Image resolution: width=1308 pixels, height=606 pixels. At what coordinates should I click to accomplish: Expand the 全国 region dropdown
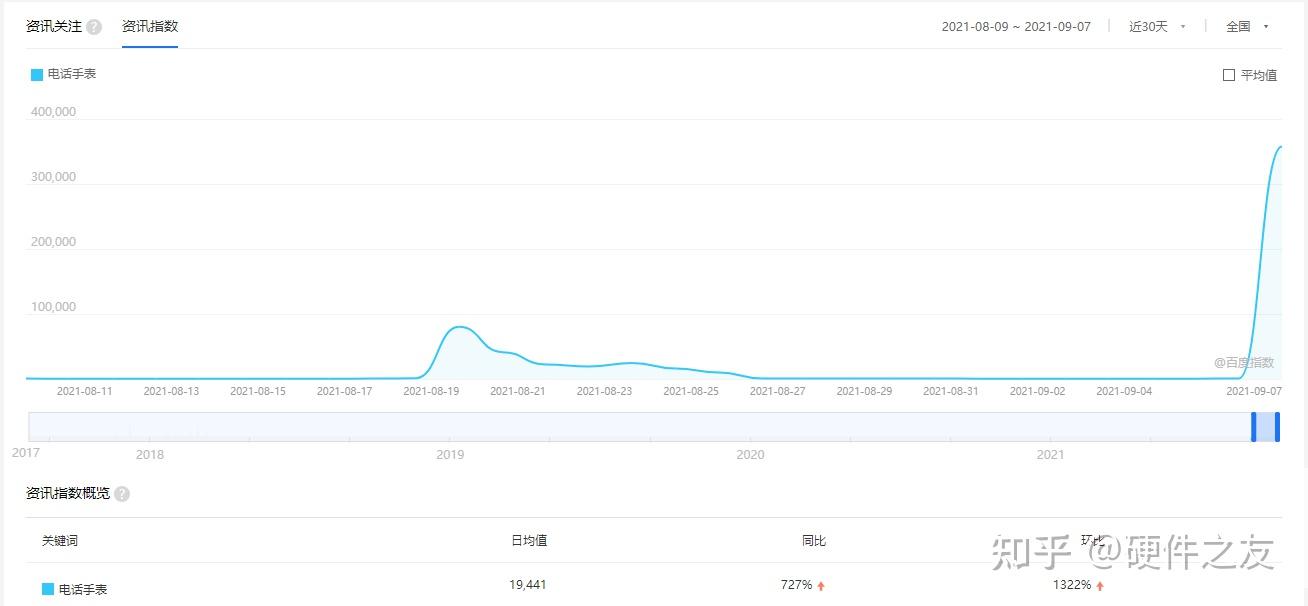[1247, 27]
